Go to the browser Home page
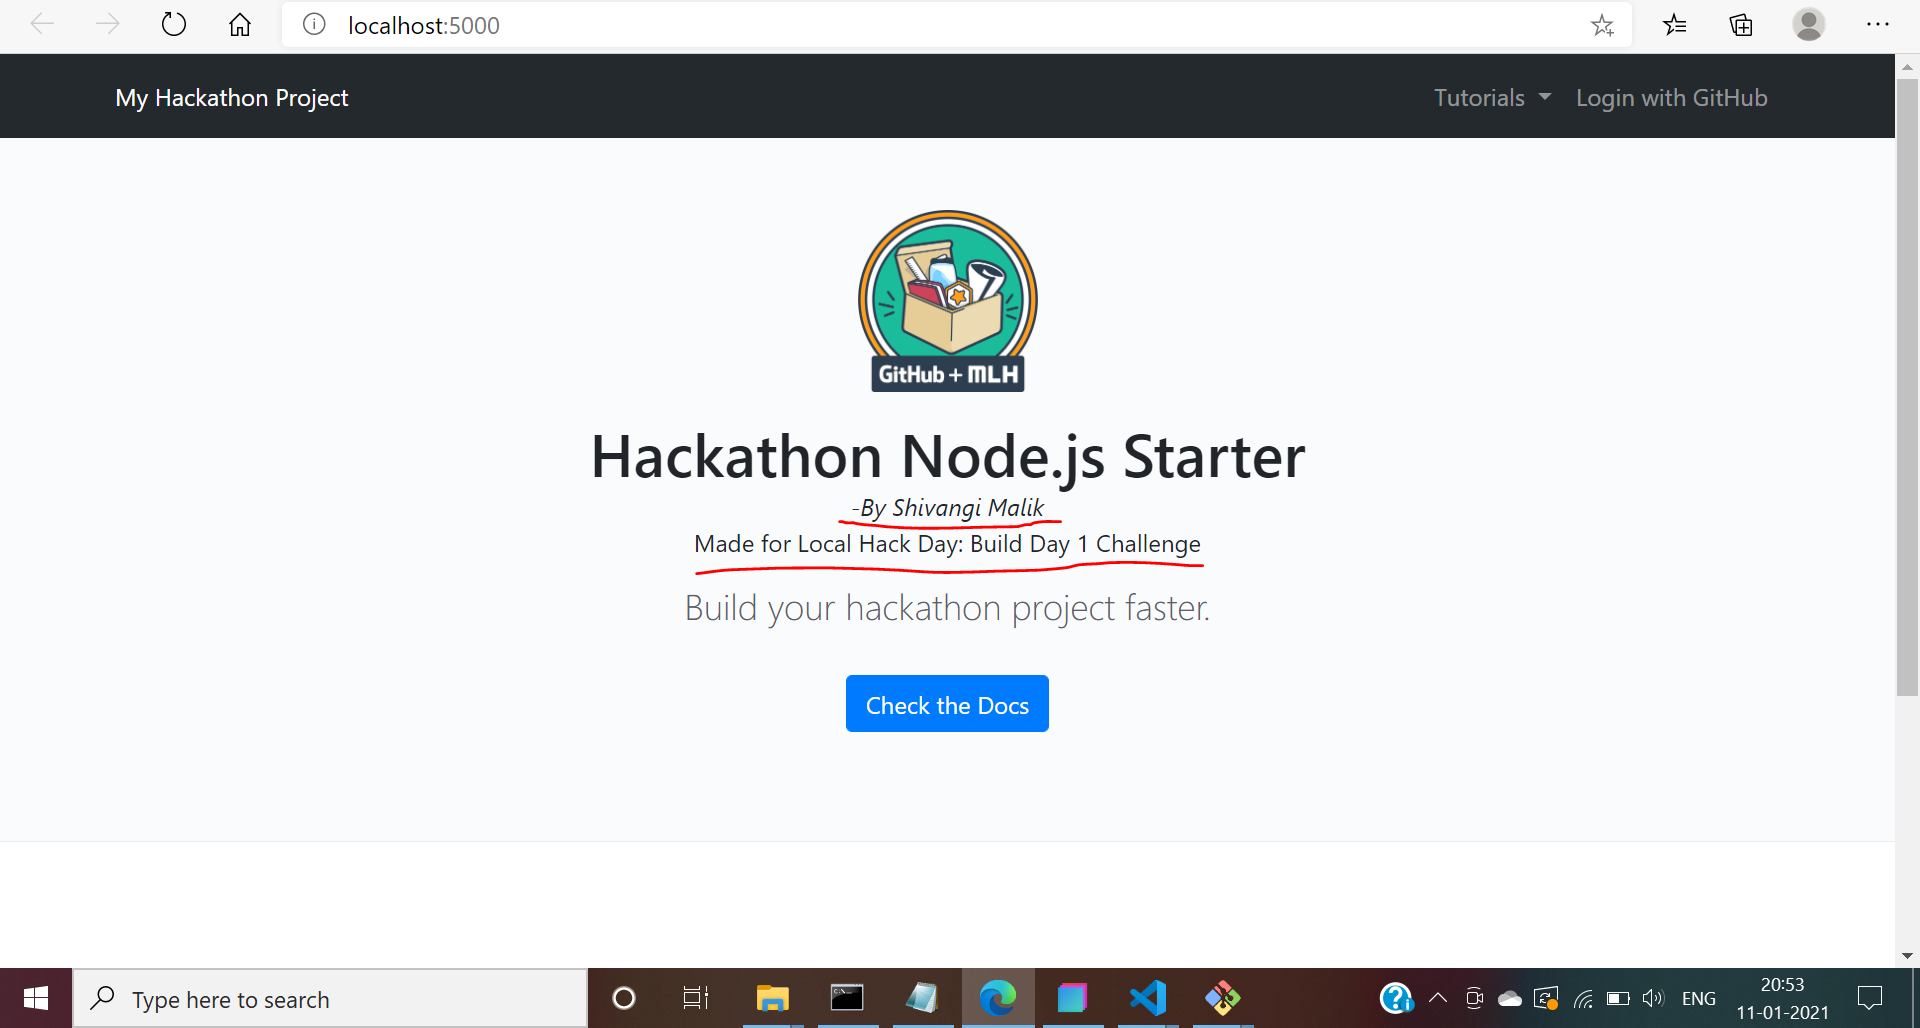1920x1028 pixels. click(240, 25)
